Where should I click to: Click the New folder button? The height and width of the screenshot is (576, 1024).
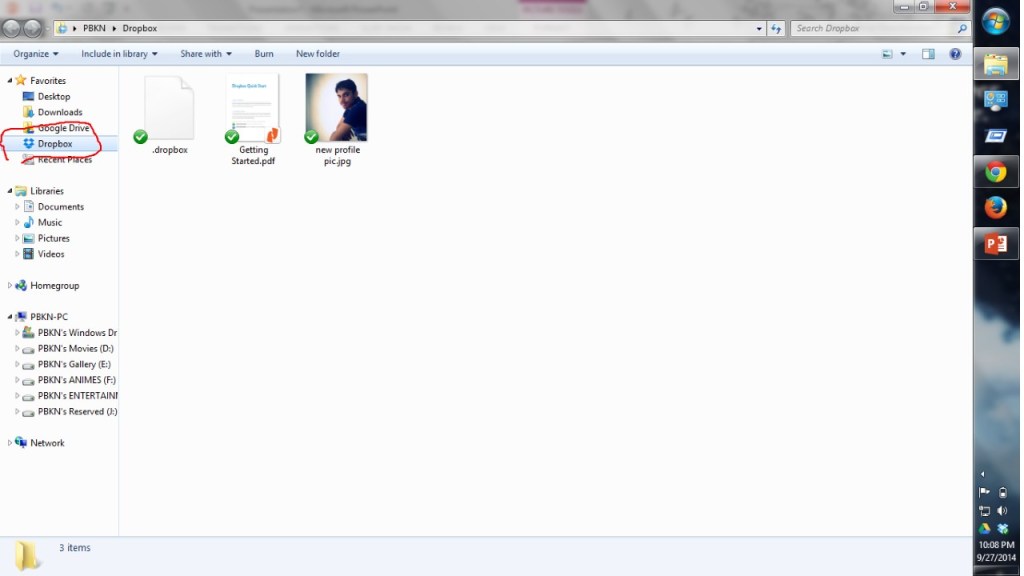(317, 54)
